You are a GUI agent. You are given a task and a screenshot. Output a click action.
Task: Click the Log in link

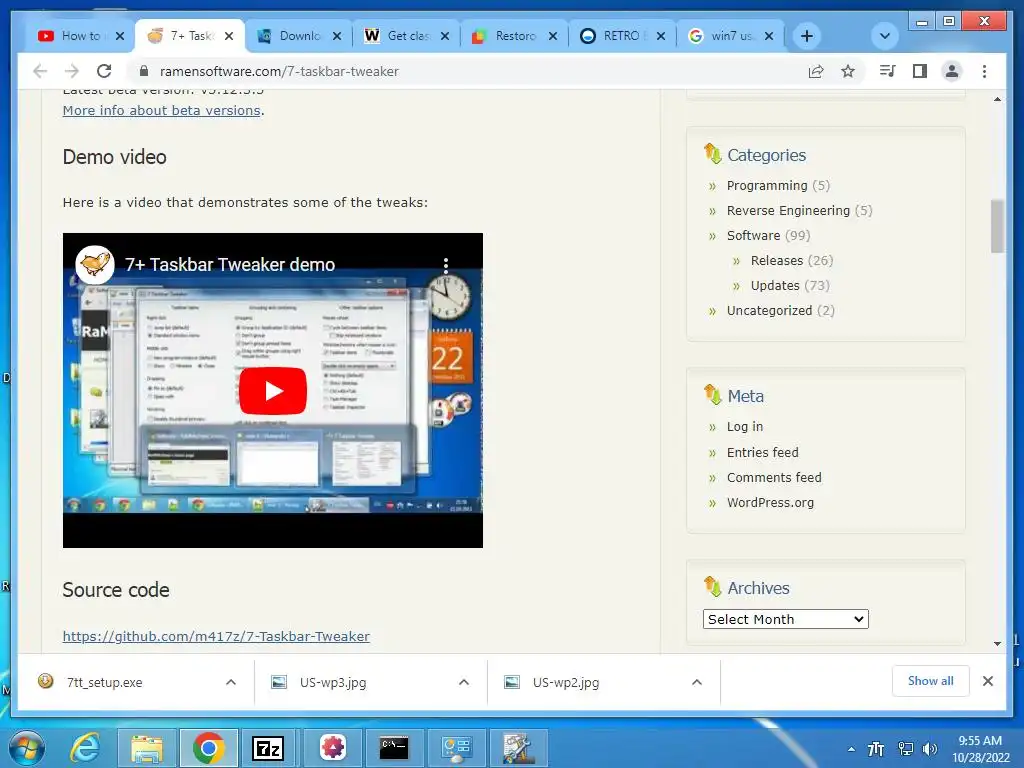(x=744, y=426)
